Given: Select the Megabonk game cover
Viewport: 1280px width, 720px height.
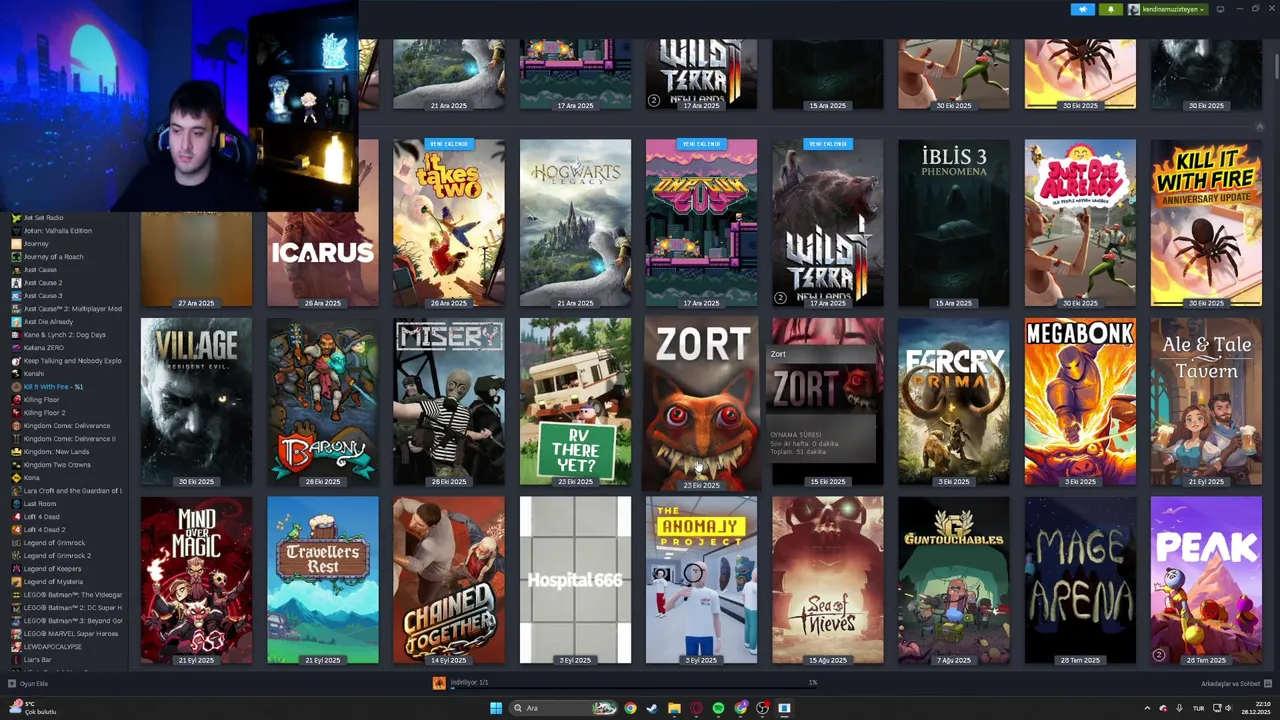Looking at the screenshot, I should (x=1080, y=402).
